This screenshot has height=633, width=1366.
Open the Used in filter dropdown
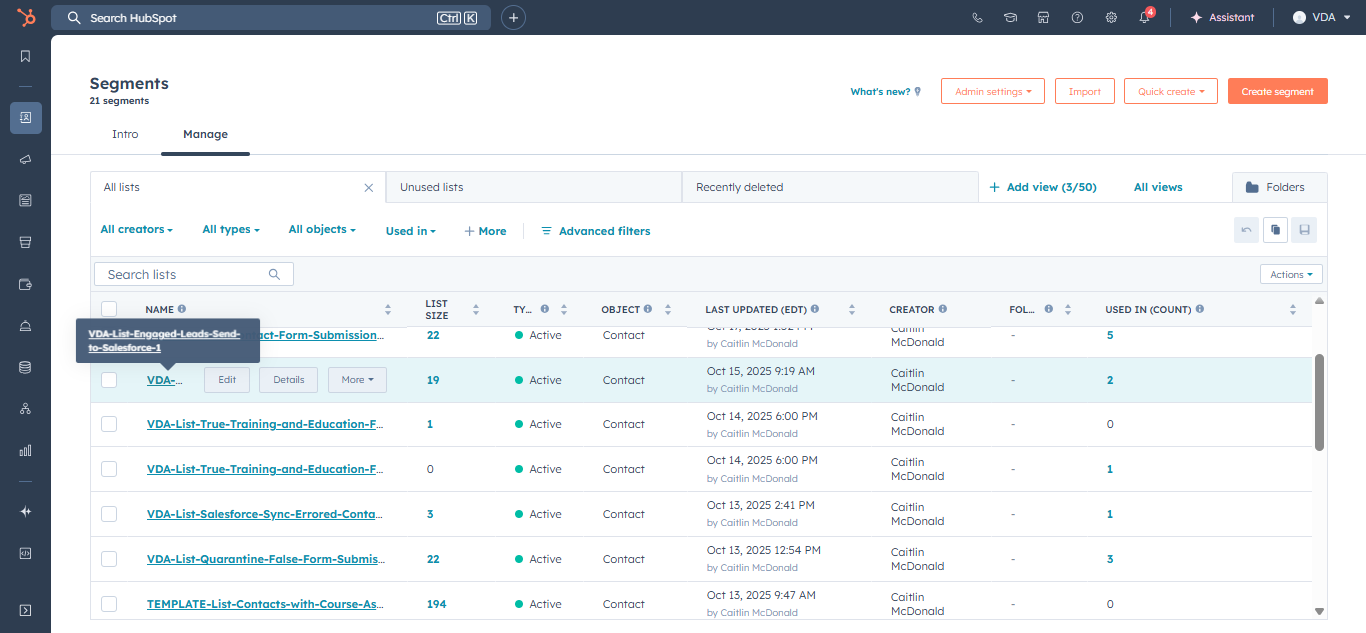click(411, 231)
